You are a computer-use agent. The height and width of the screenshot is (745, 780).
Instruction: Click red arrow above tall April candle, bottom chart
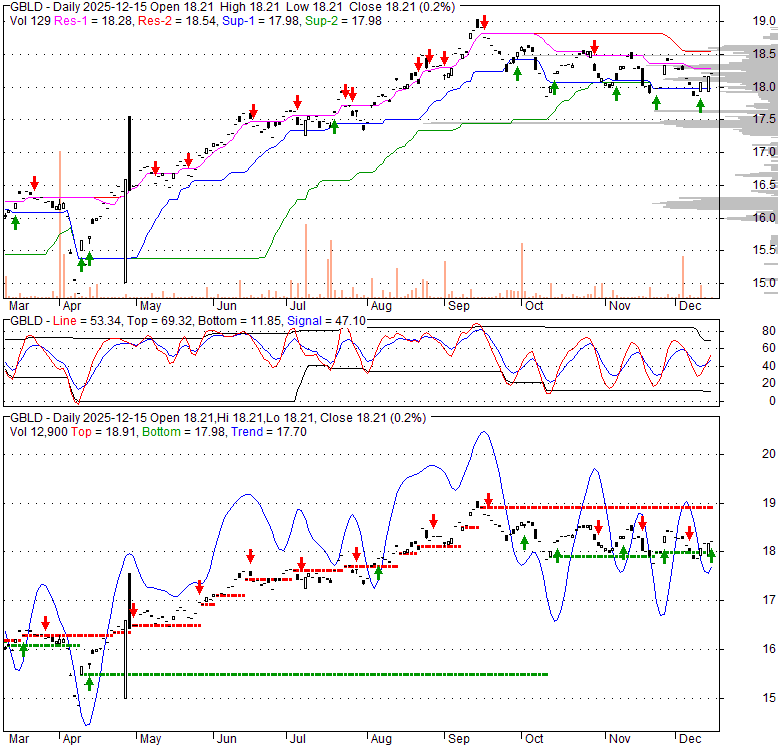(x=131, y=608)
